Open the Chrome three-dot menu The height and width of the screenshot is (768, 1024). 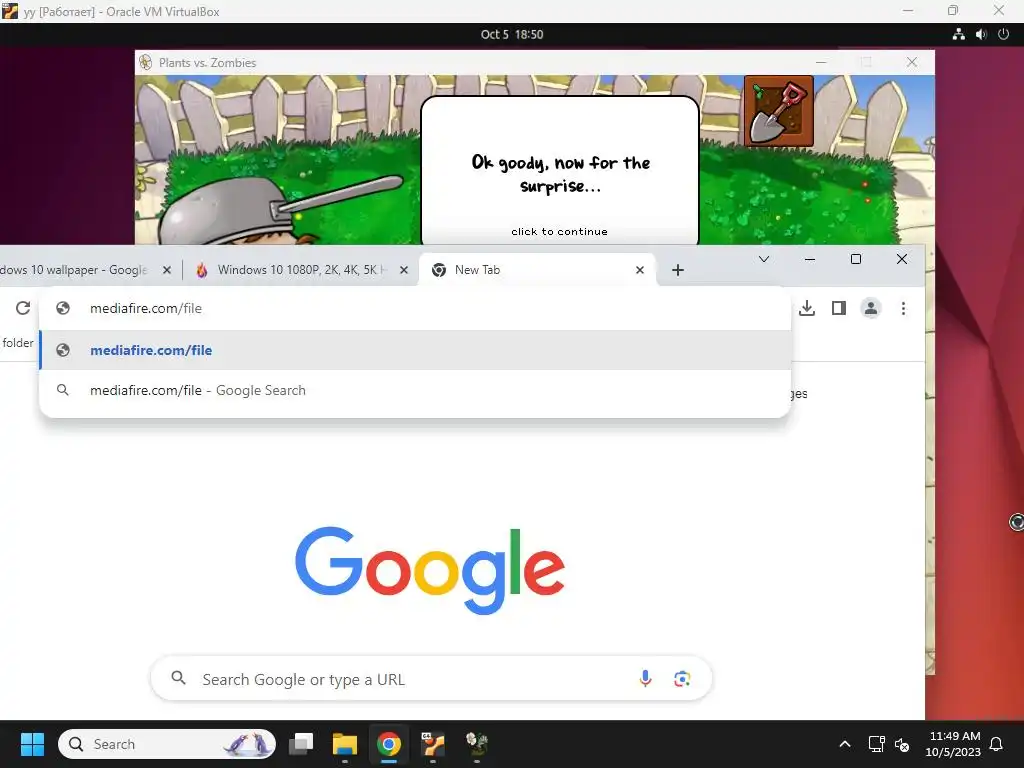[x=903, y=308]
